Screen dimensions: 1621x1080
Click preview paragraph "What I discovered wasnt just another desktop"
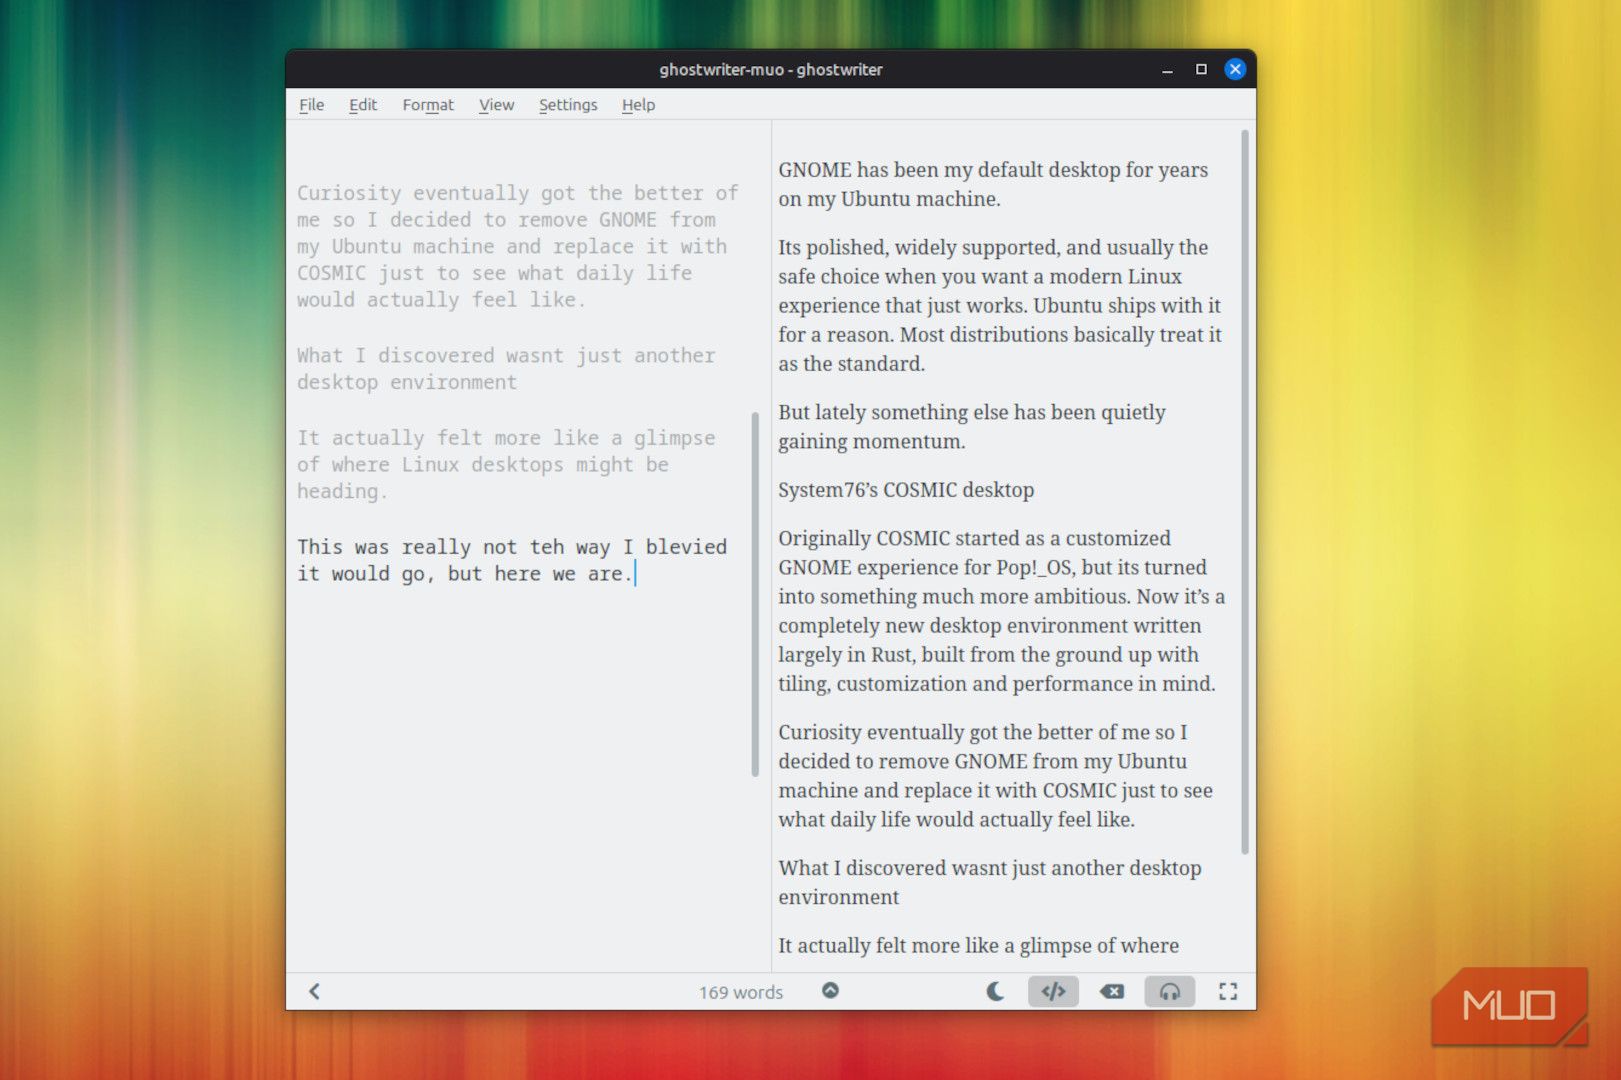(990, 882)
